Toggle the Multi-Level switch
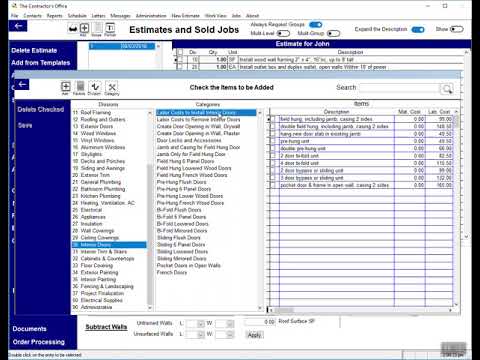This screenshot has height=360, width=480. pos(283,33)
